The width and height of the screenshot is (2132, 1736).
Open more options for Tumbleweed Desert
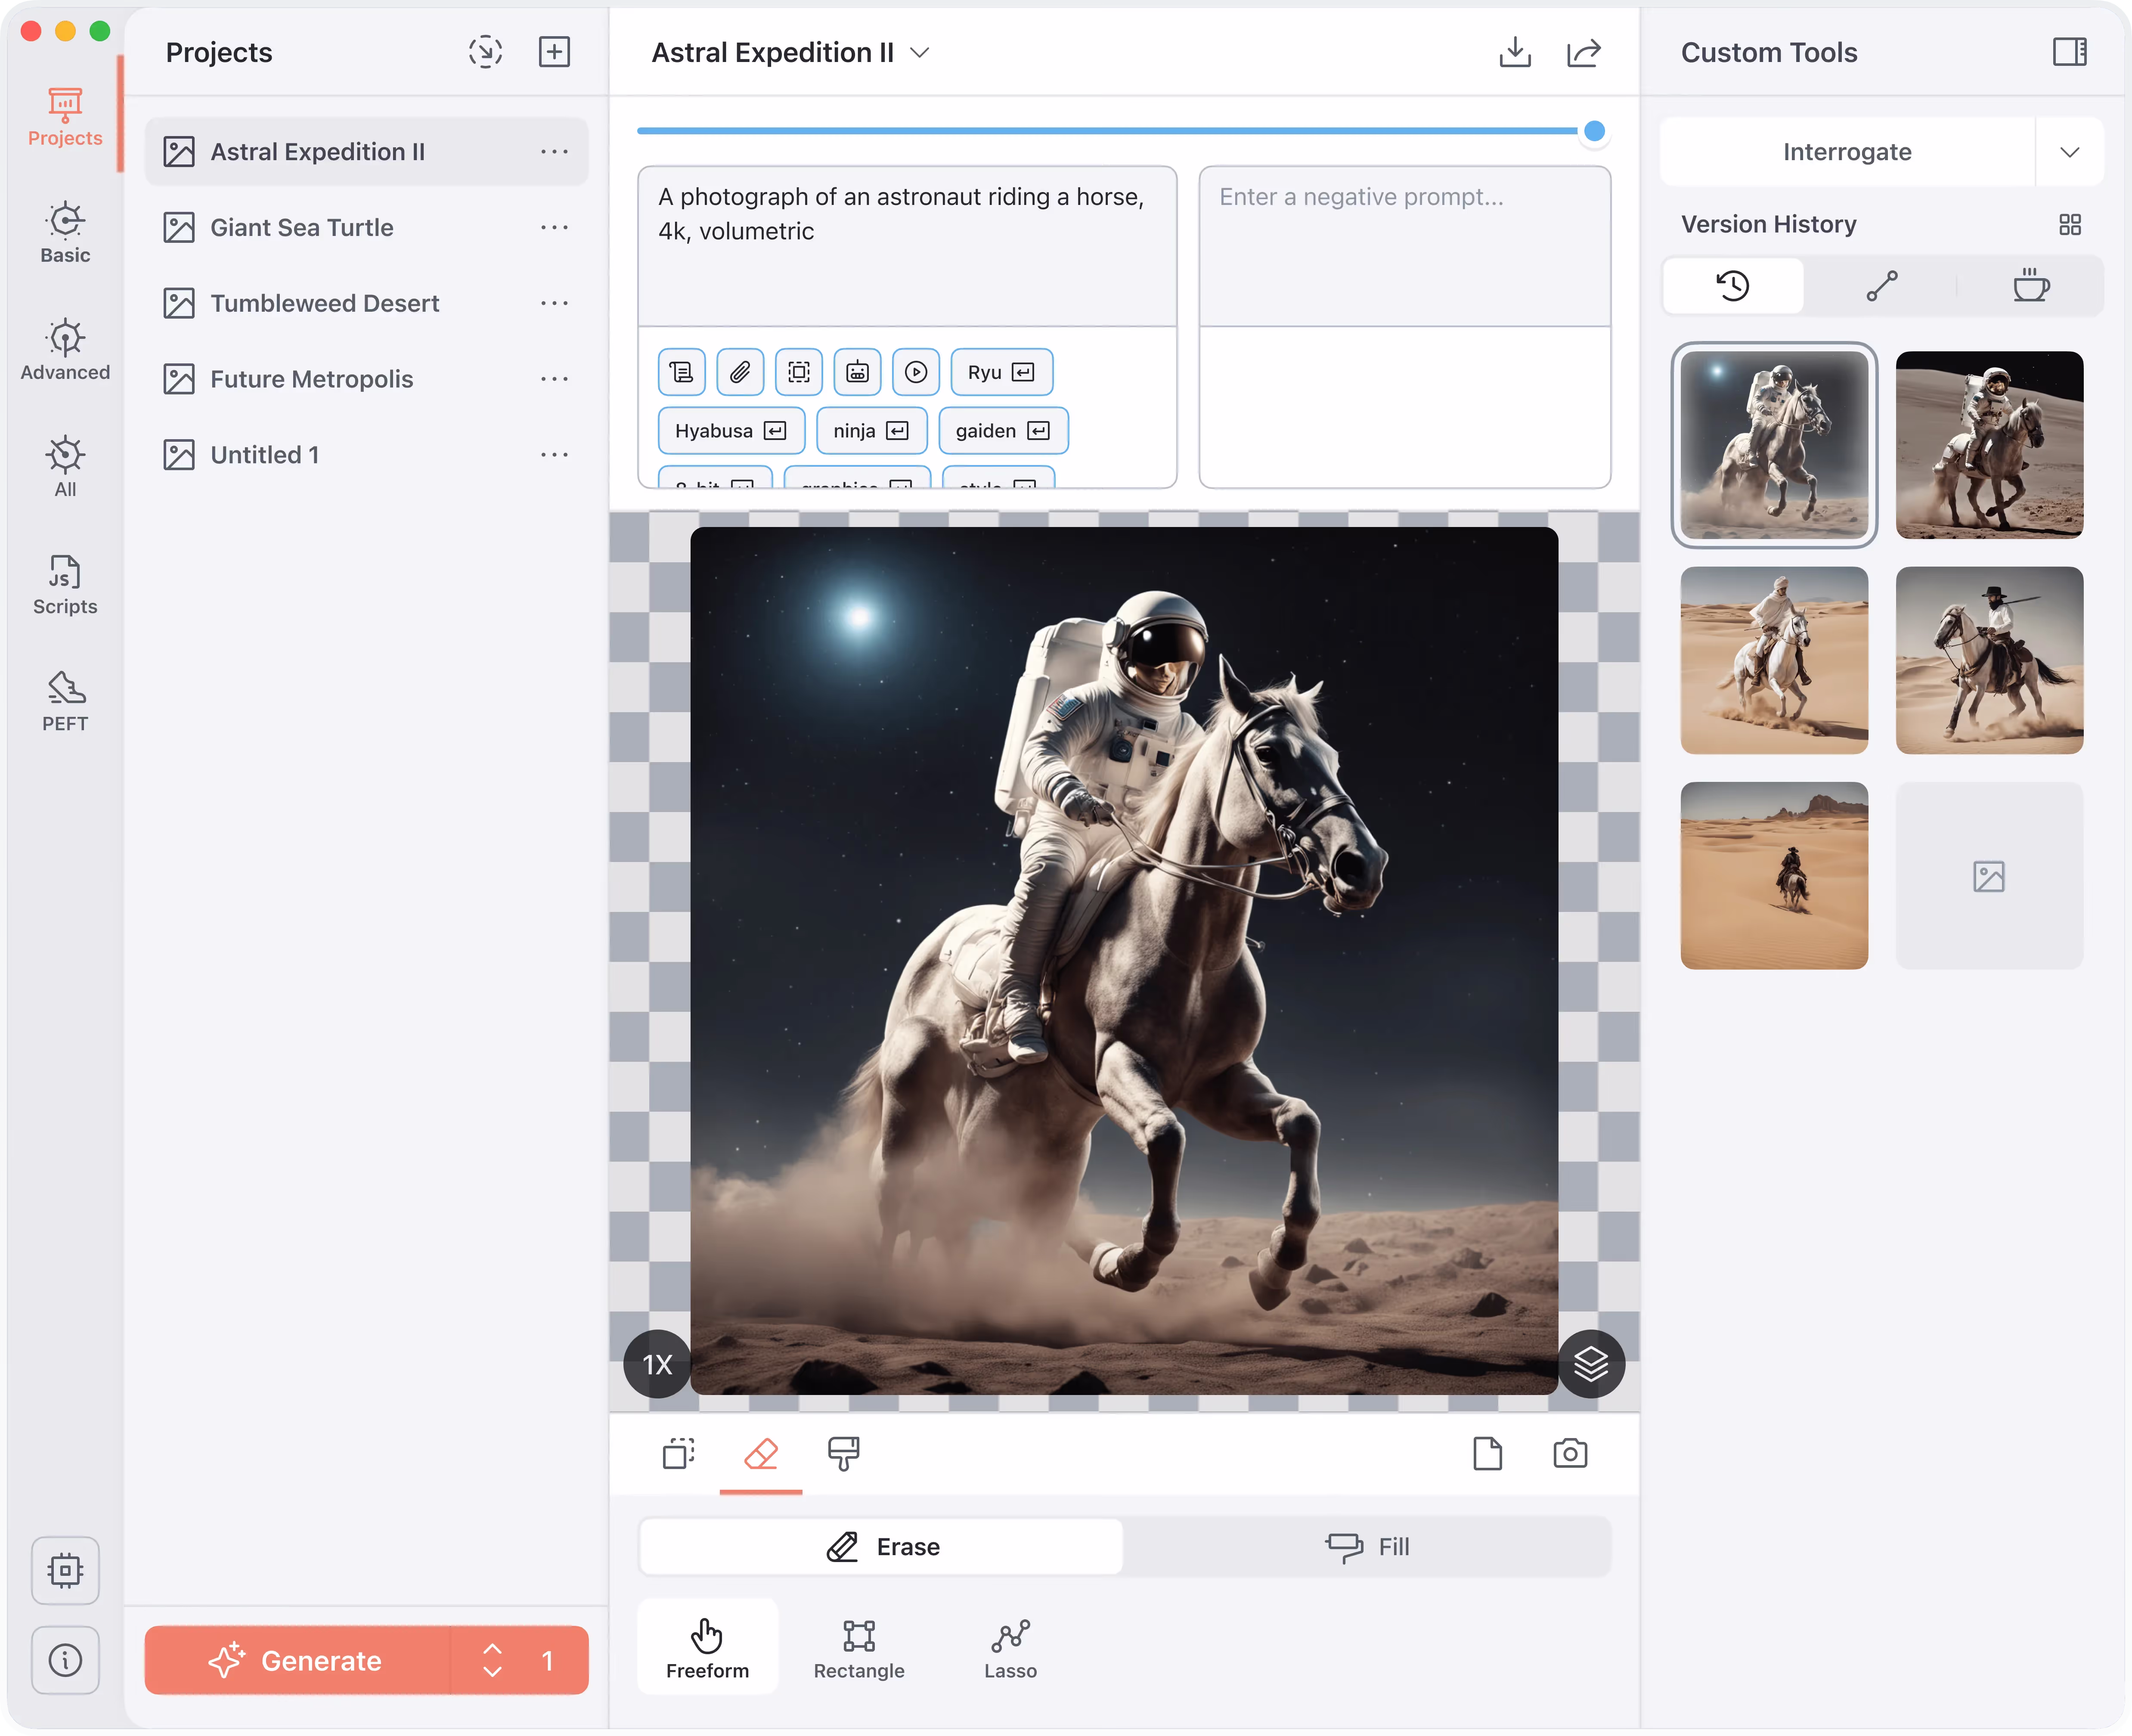554,303
